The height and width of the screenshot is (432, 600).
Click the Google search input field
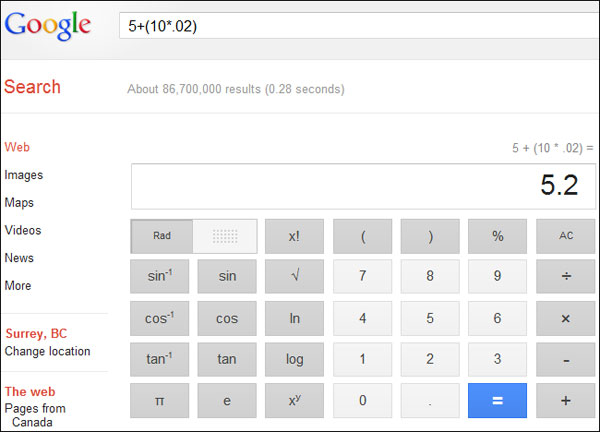tap(355, 25)
